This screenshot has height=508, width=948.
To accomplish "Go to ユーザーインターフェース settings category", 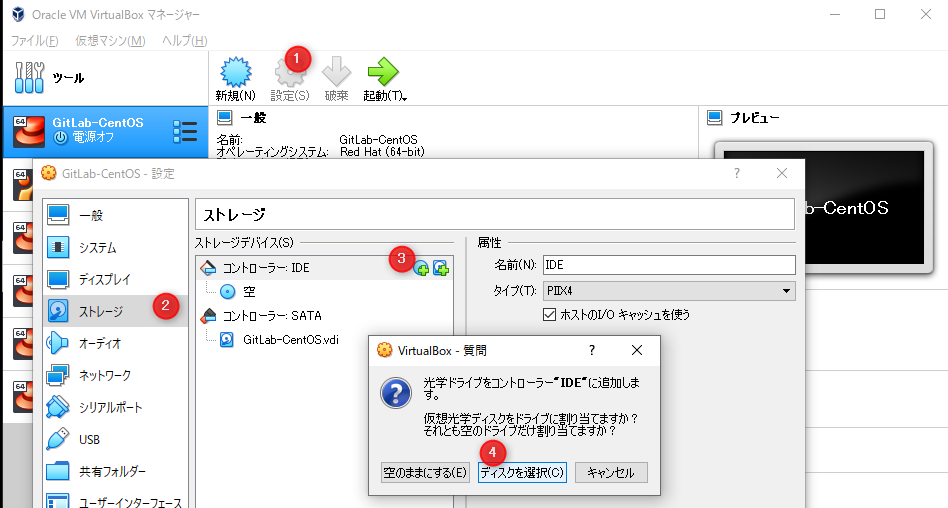I will pos(115,502).
